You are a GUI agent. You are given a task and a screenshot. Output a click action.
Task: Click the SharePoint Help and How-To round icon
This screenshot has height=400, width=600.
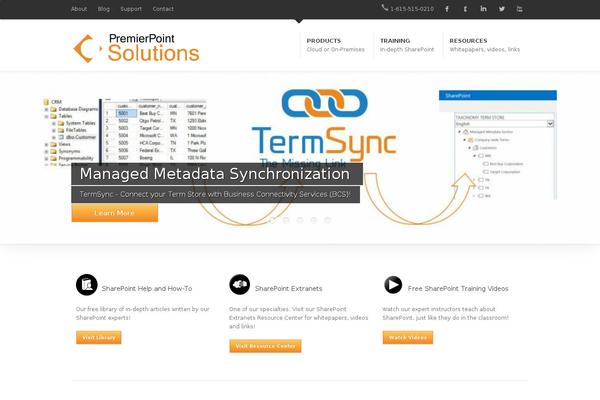tap(86, 284)
